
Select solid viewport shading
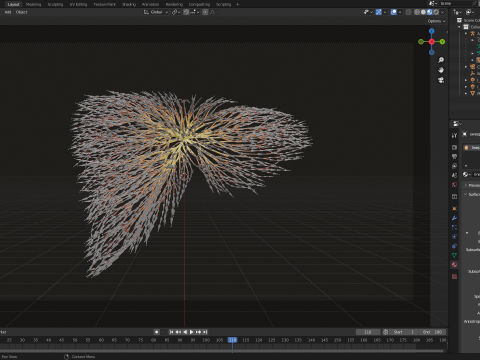coord(423,12)
